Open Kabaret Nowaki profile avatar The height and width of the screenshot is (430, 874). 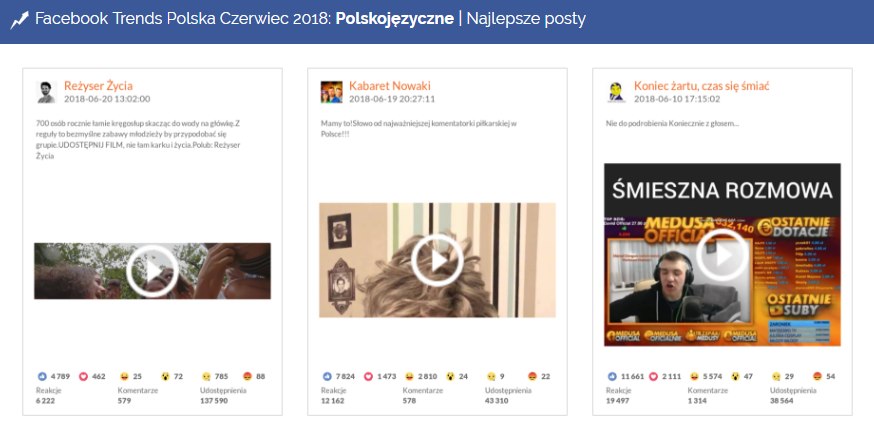coord(332,92)
